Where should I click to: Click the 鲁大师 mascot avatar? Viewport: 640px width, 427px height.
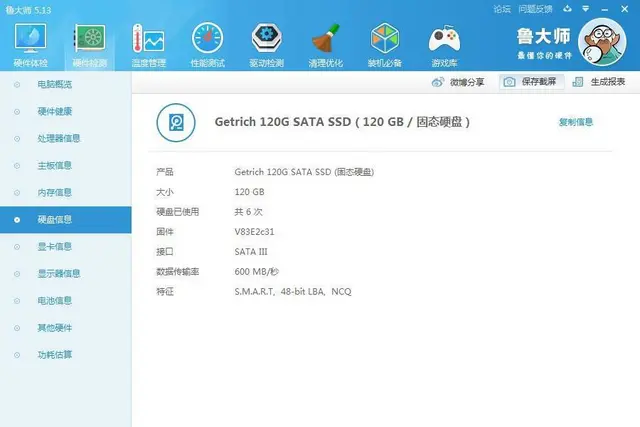pos(602,42)
